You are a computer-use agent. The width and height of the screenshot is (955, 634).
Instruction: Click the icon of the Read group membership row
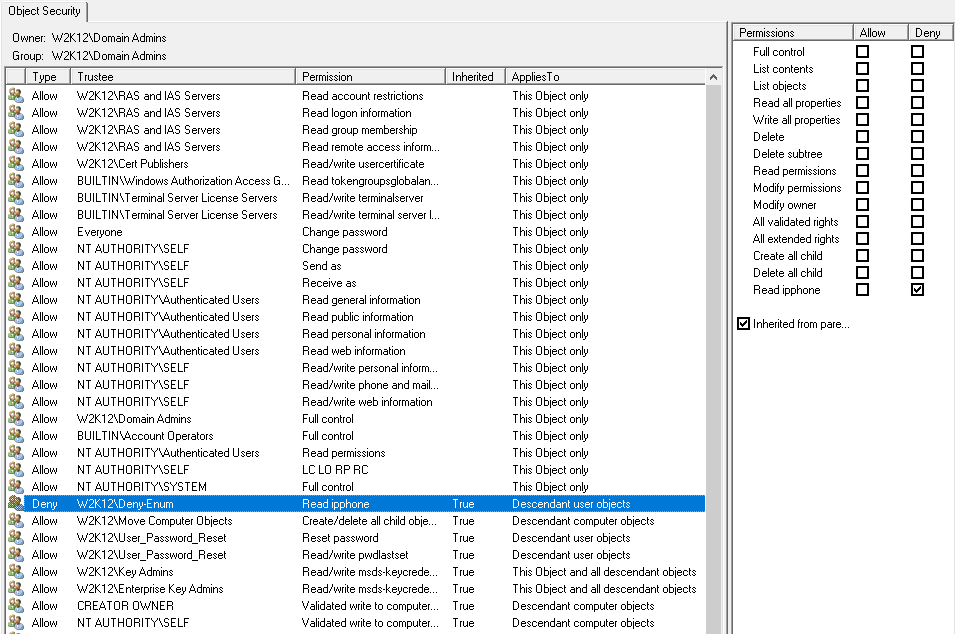[x=16, y=130]
